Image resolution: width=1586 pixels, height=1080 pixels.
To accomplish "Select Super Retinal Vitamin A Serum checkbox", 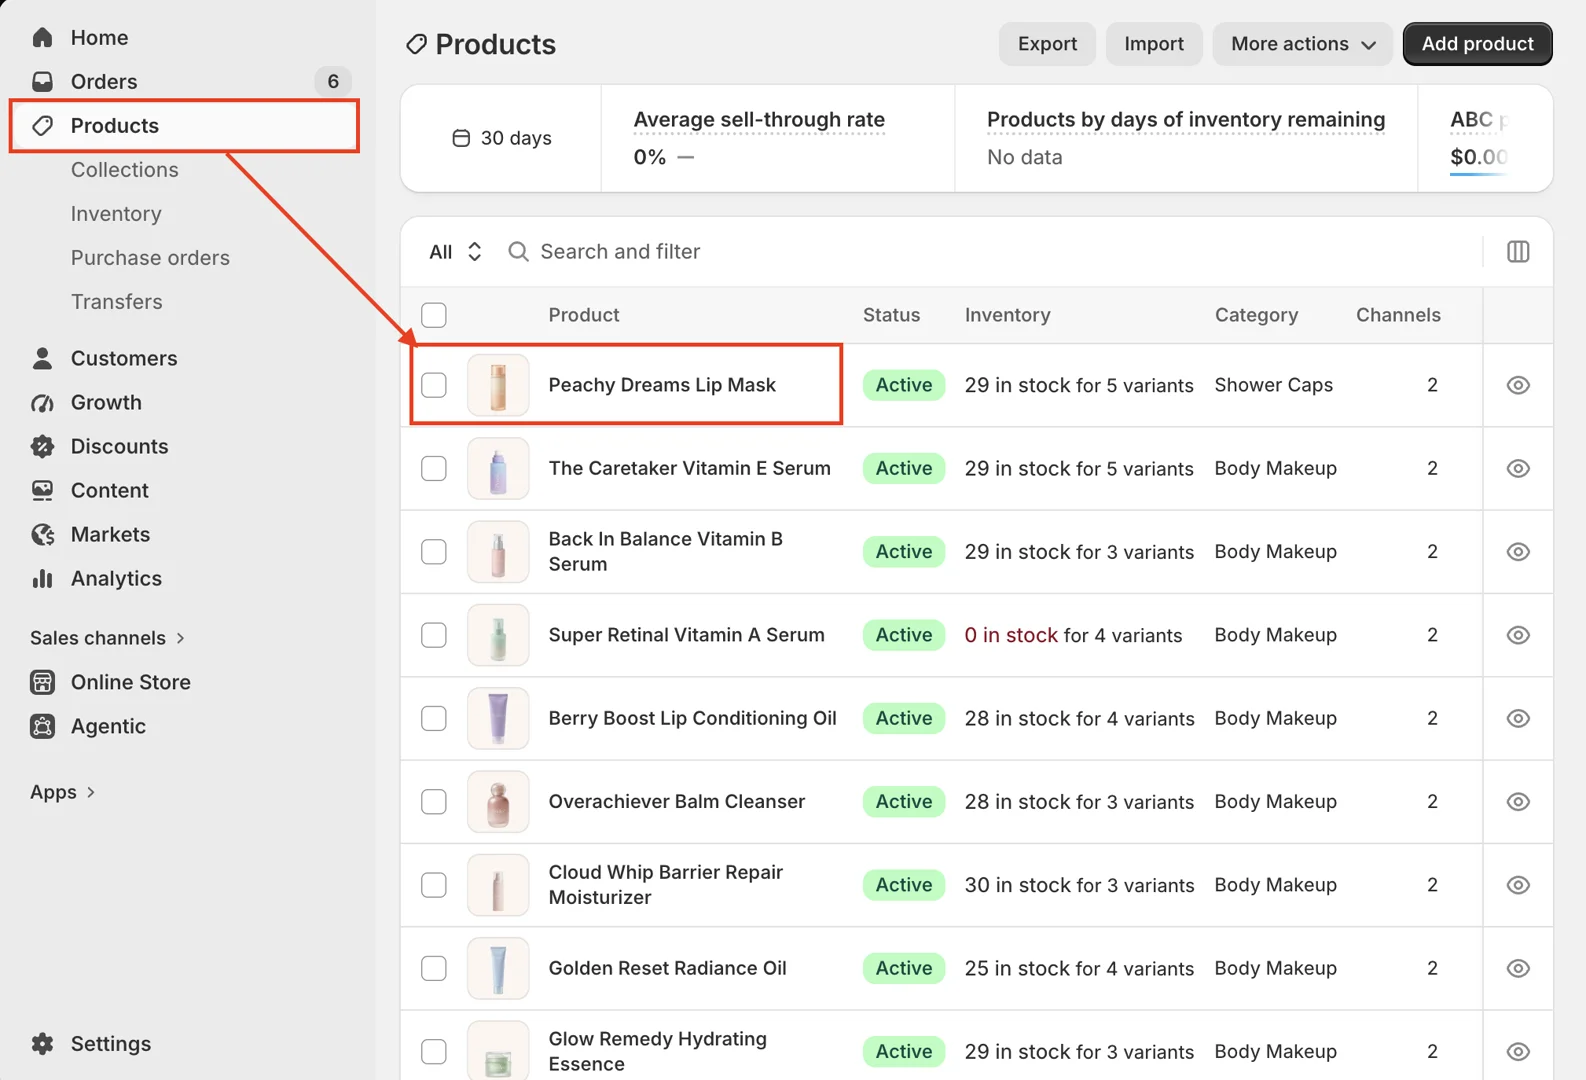I will [434, 635].
